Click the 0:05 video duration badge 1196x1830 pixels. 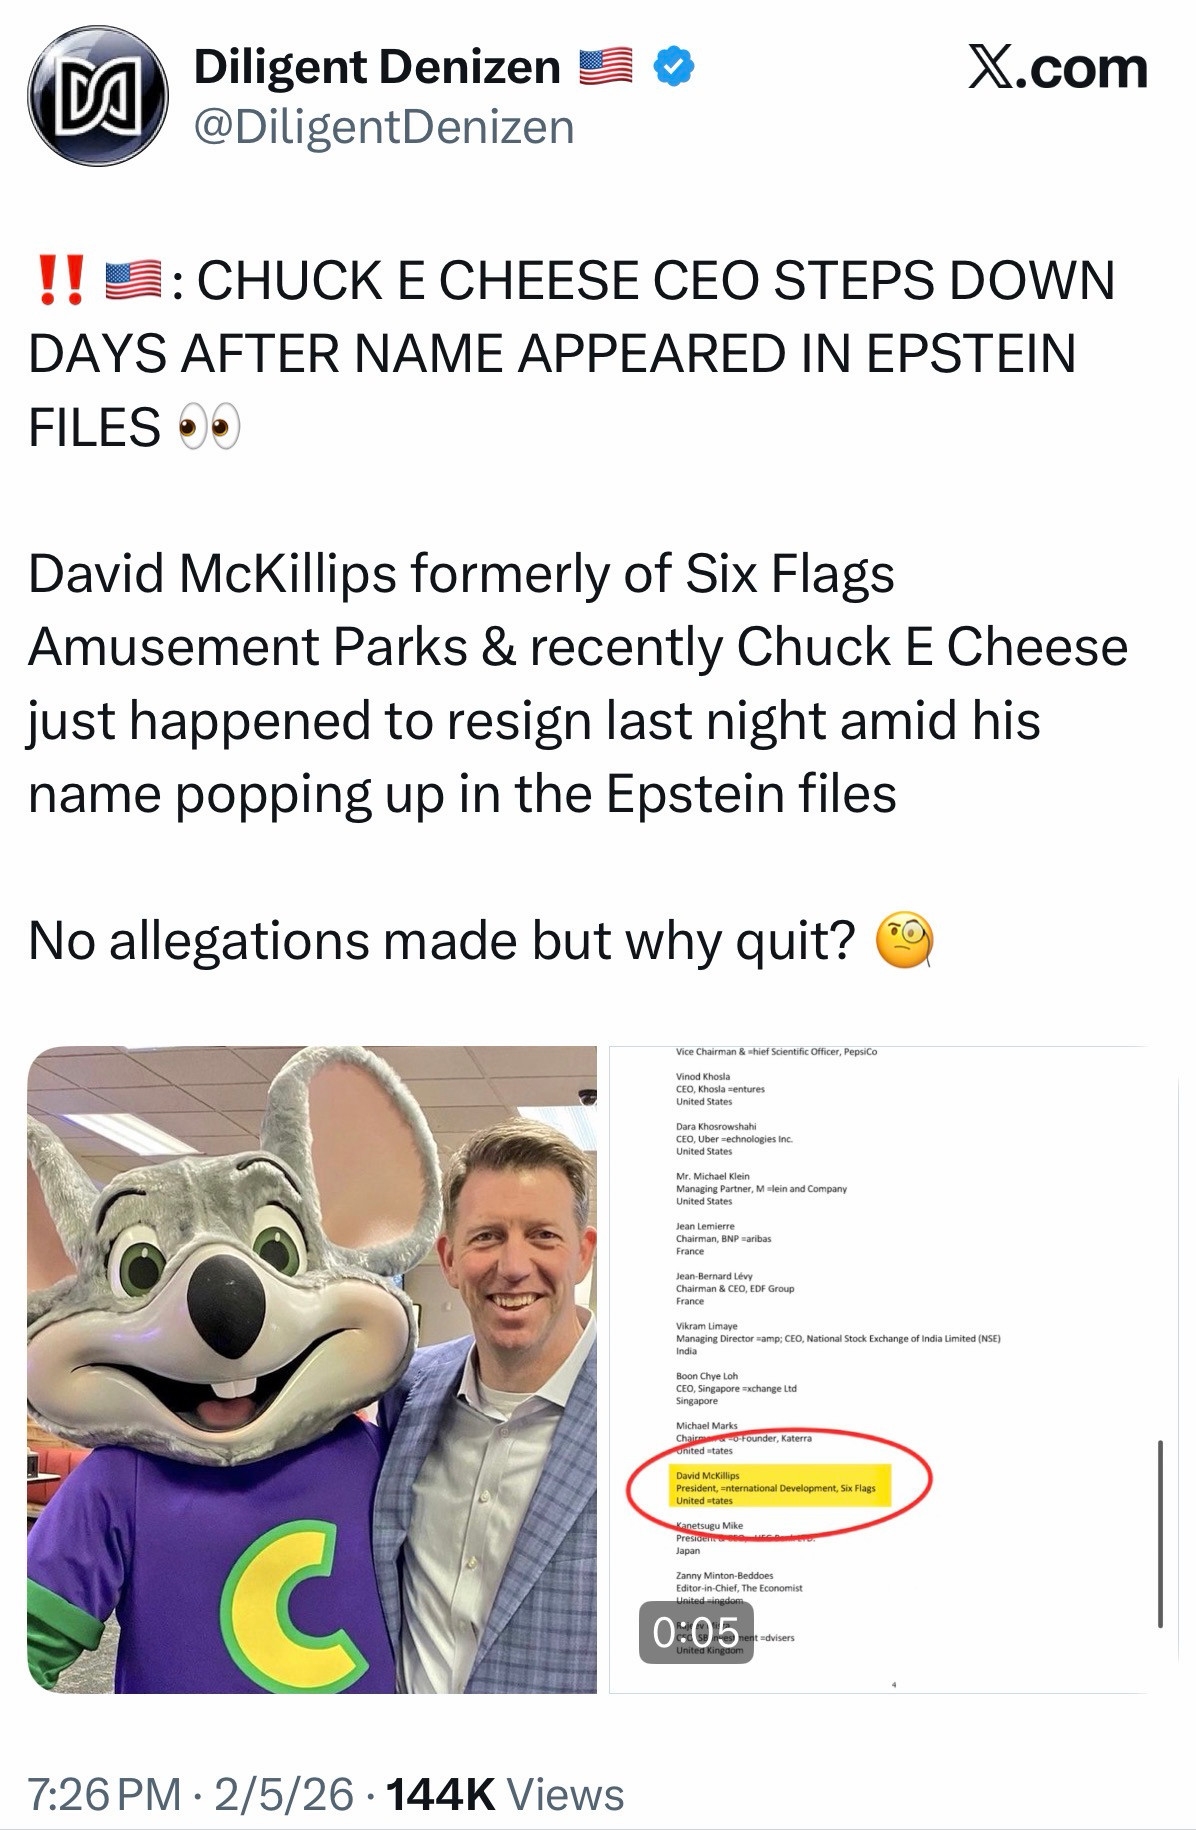(696, 1632)
